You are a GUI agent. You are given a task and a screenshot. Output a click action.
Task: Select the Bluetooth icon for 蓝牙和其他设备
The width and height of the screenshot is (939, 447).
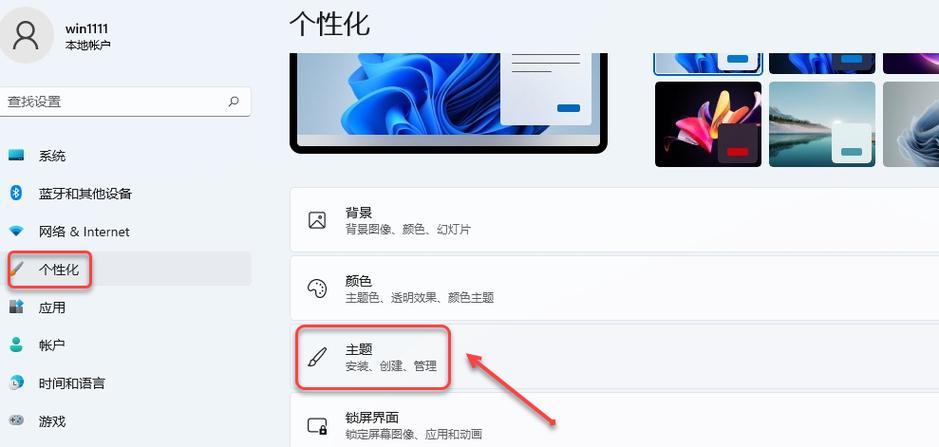pos(17,193)
